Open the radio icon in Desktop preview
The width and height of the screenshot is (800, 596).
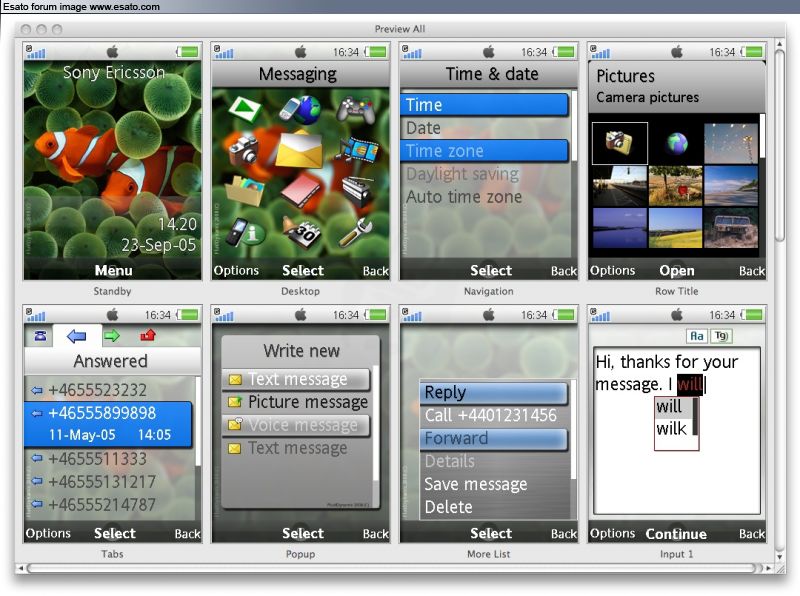pos(358,190)
